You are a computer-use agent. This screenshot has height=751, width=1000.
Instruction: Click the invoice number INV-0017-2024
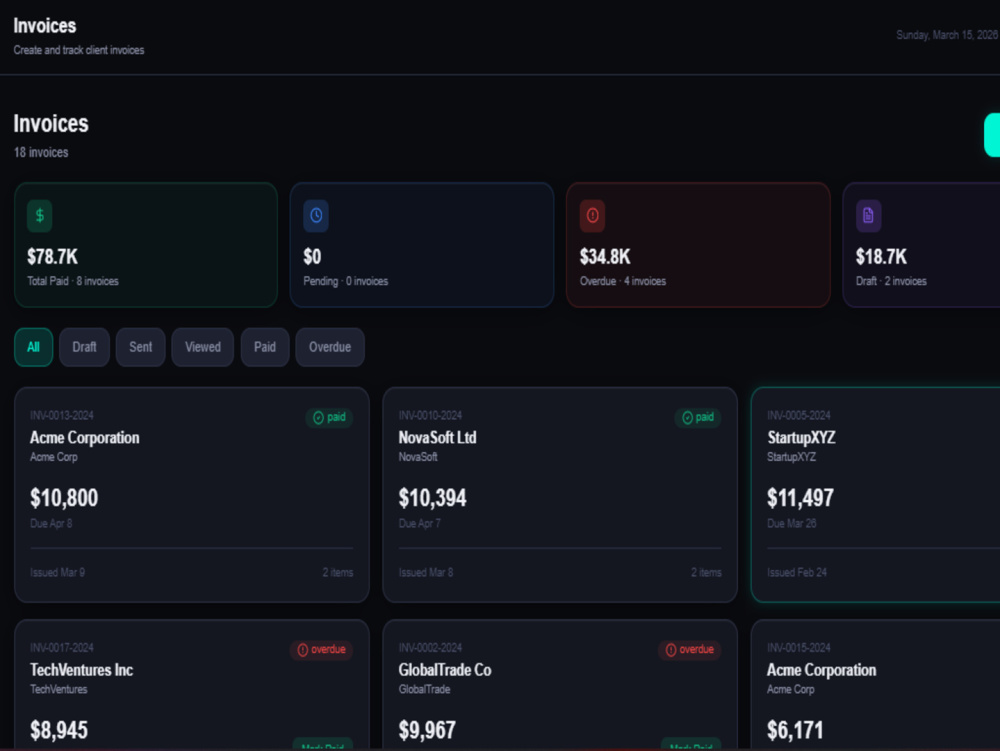point(62,648)
